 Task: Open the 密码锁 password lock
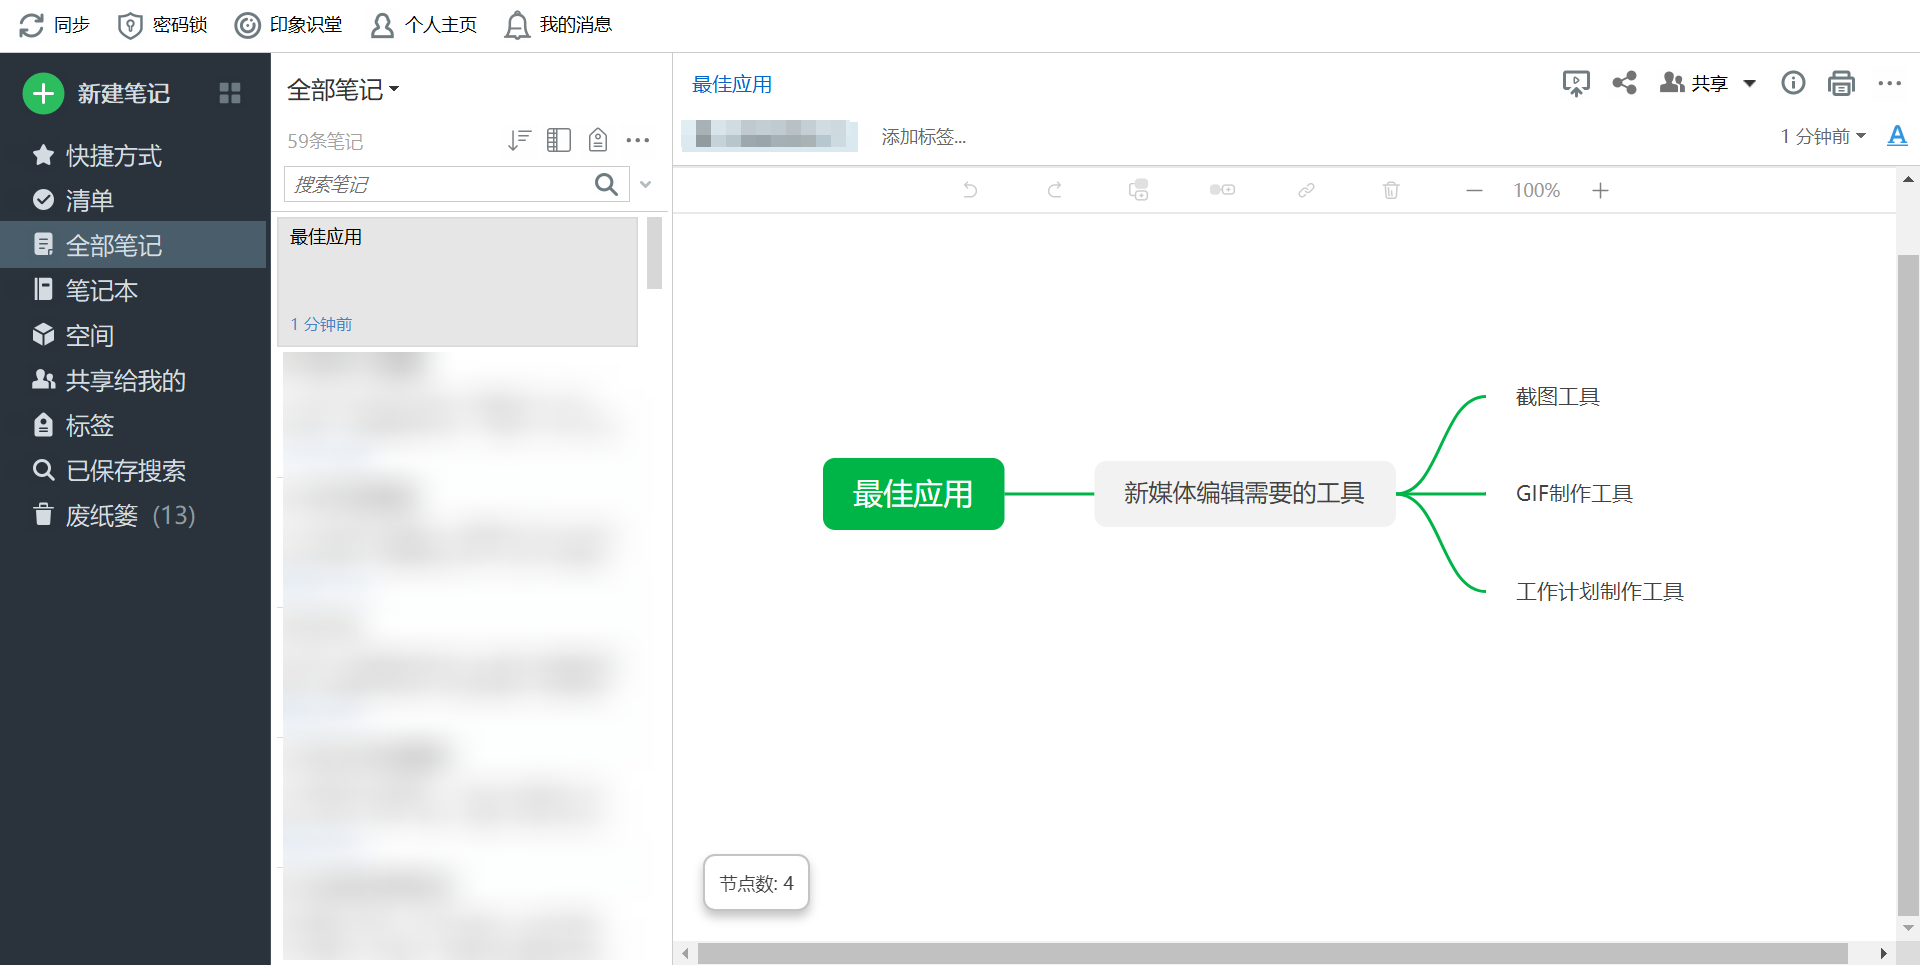click(162, 24)
